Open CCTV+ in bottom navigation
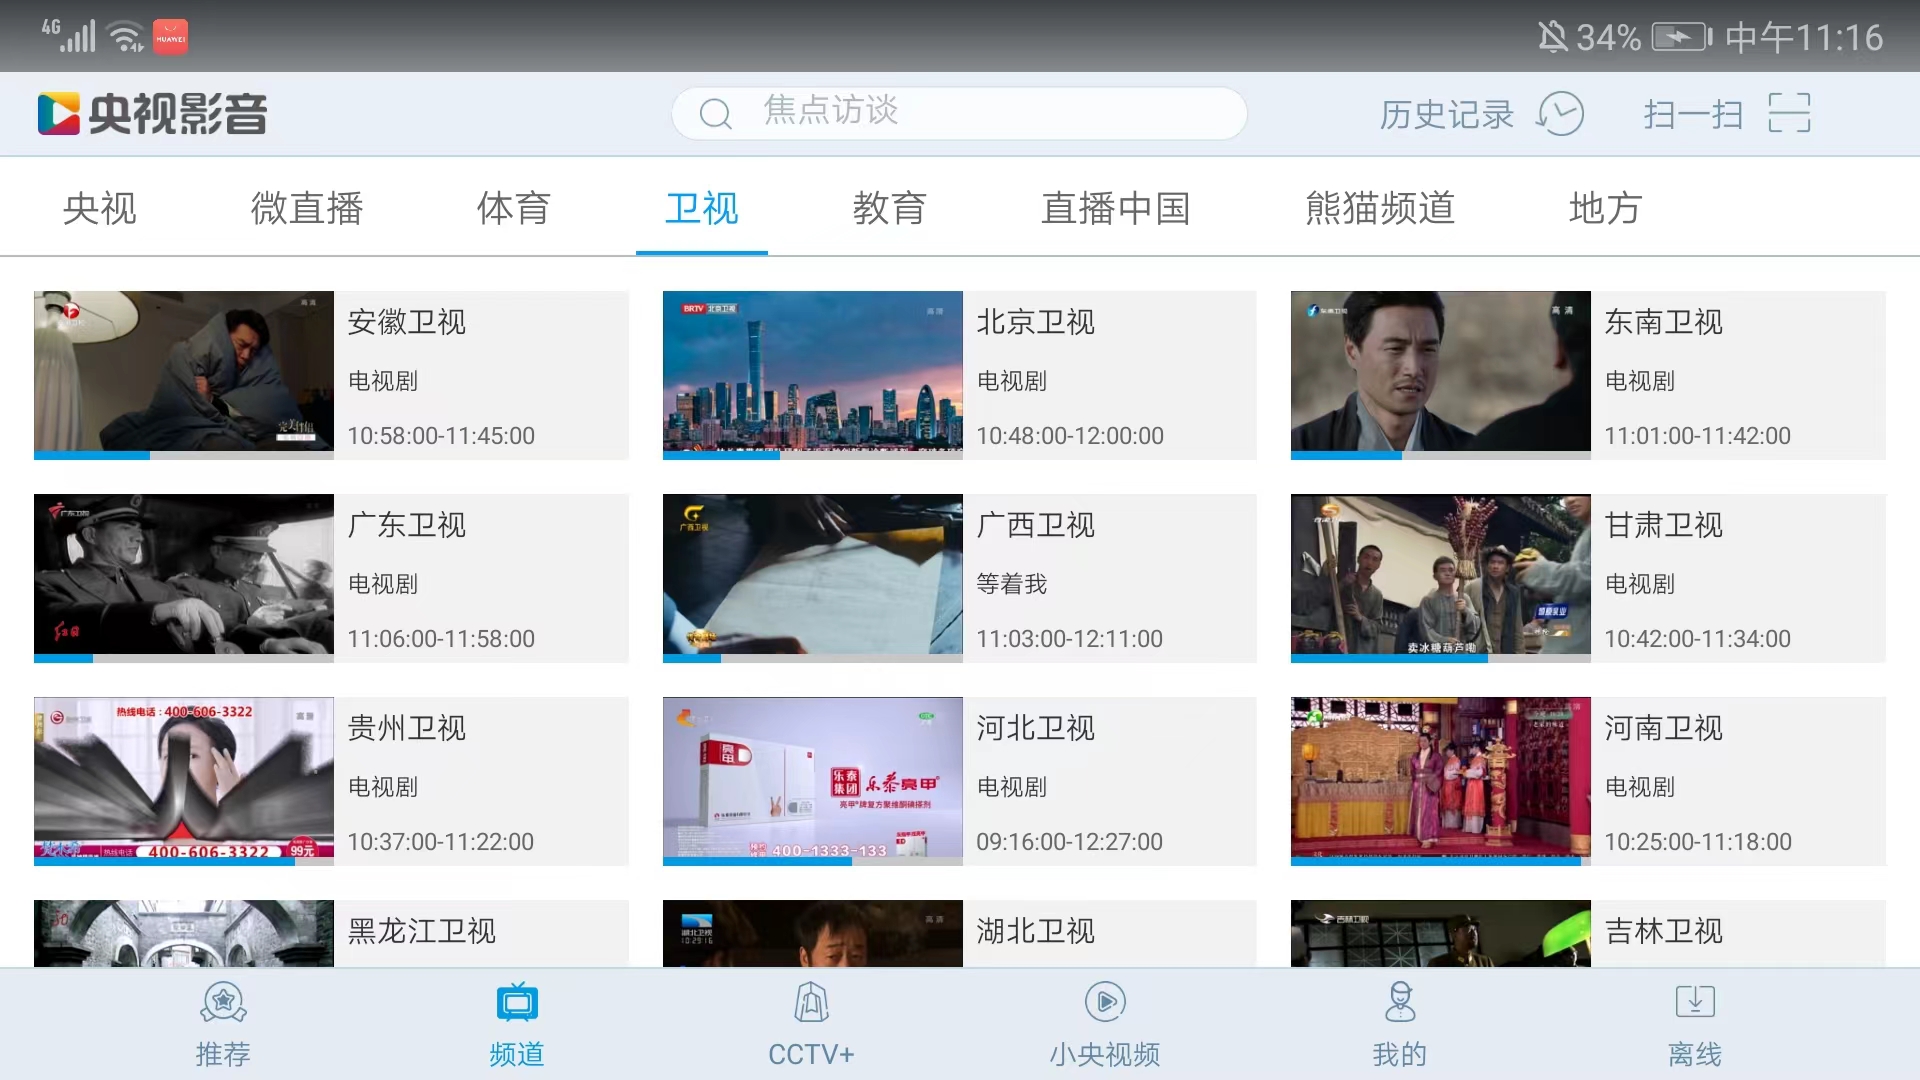Image resolution: width=1920 pixels, height=1080 pixels. (811, 1024)
